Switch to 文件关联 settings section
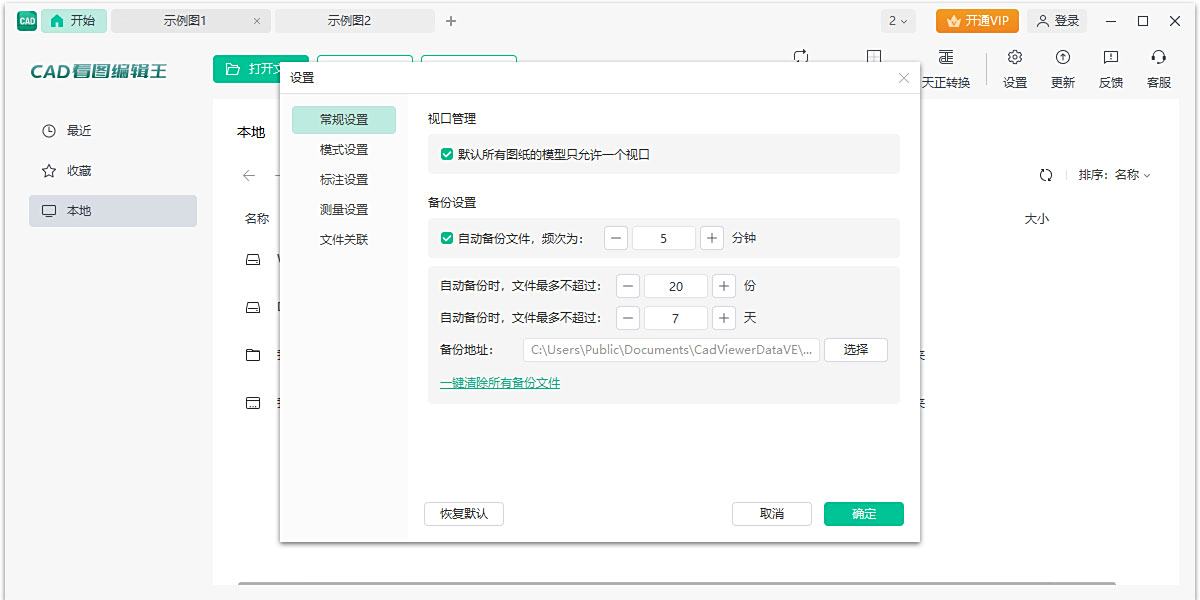Viewport: 1200px width, 600px height. (344, 240)
